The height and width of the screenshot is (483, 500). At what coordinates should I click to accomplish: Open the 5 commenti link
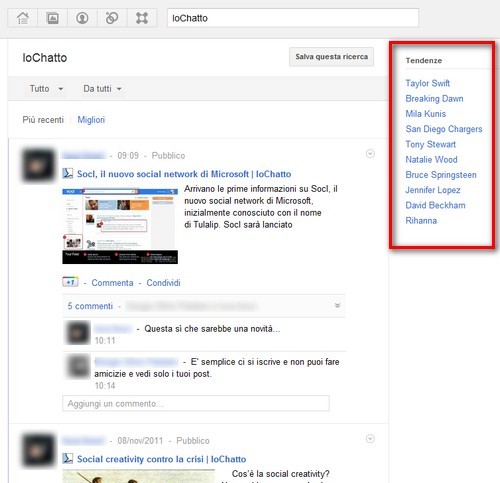[90, 306]
